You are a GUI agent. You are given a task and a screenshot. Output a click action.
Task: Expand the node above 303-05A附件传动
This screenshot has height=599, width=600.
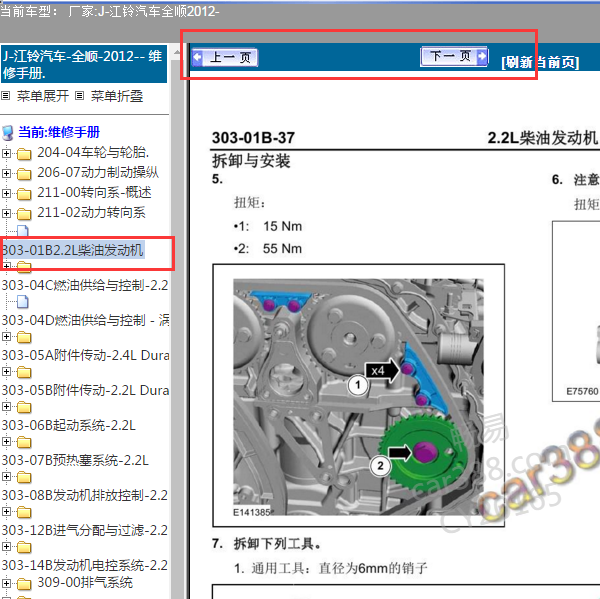point(6,336)
